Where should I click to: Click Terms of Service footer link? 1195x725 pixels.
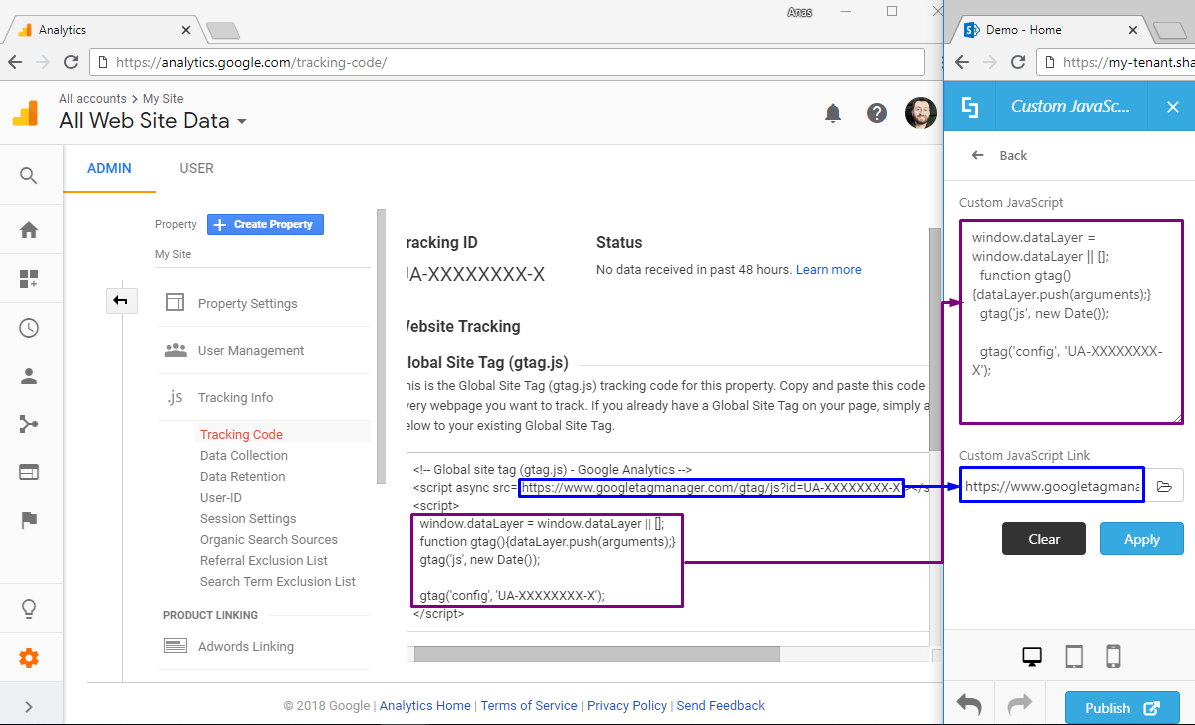pyautogui.click(x=529, y=706)
